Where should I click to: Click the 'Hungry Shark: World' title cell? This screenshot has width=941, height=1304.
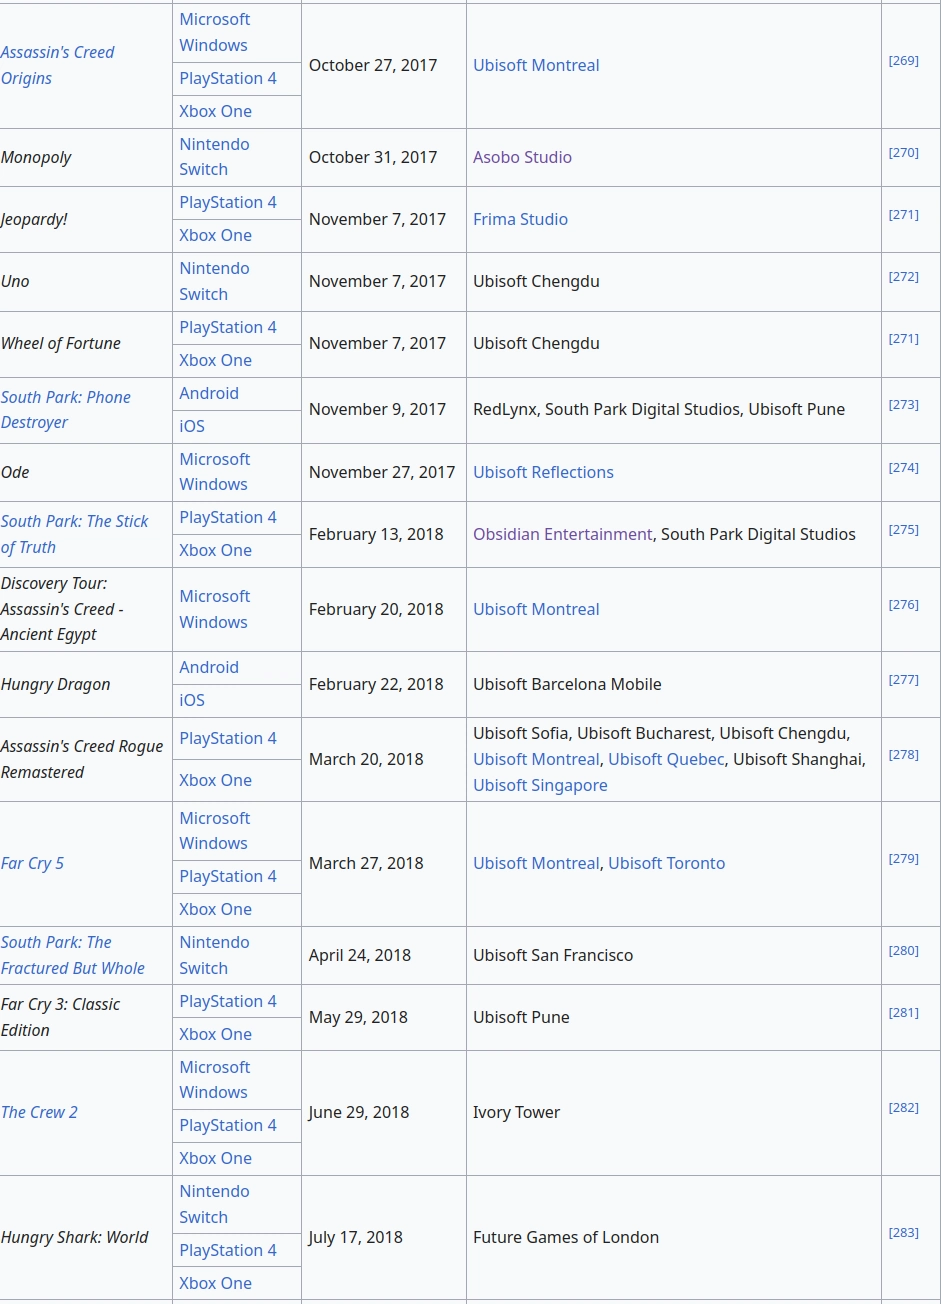pyautogui.click(x=86, y=1237)
